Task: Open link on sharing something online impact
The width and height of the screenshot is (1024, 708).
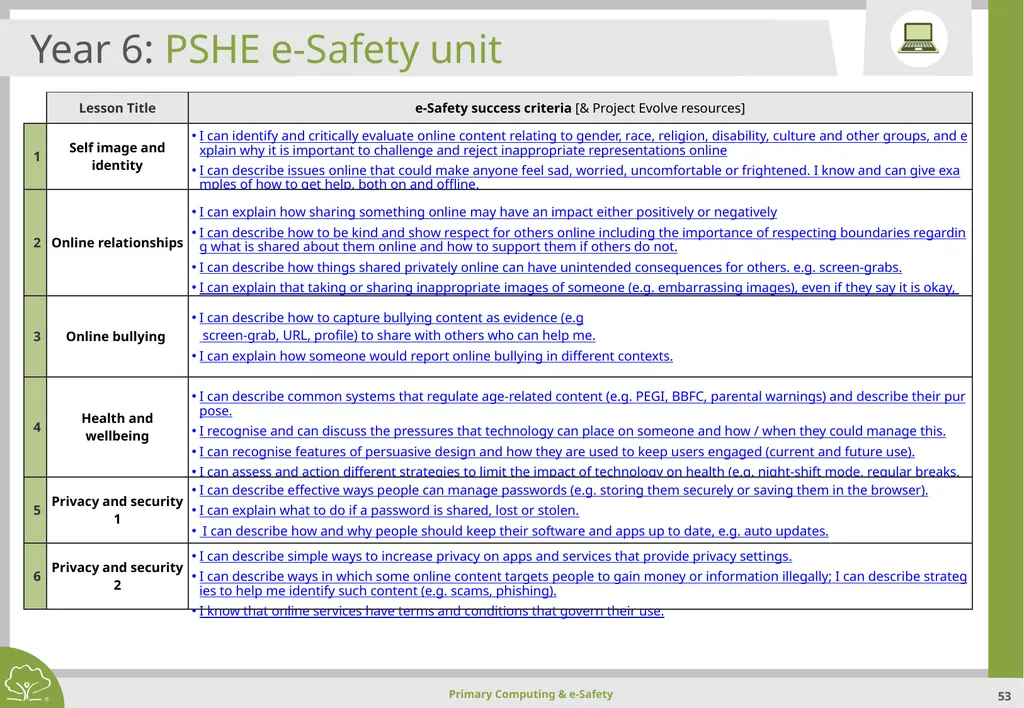Action: point(488,212)
